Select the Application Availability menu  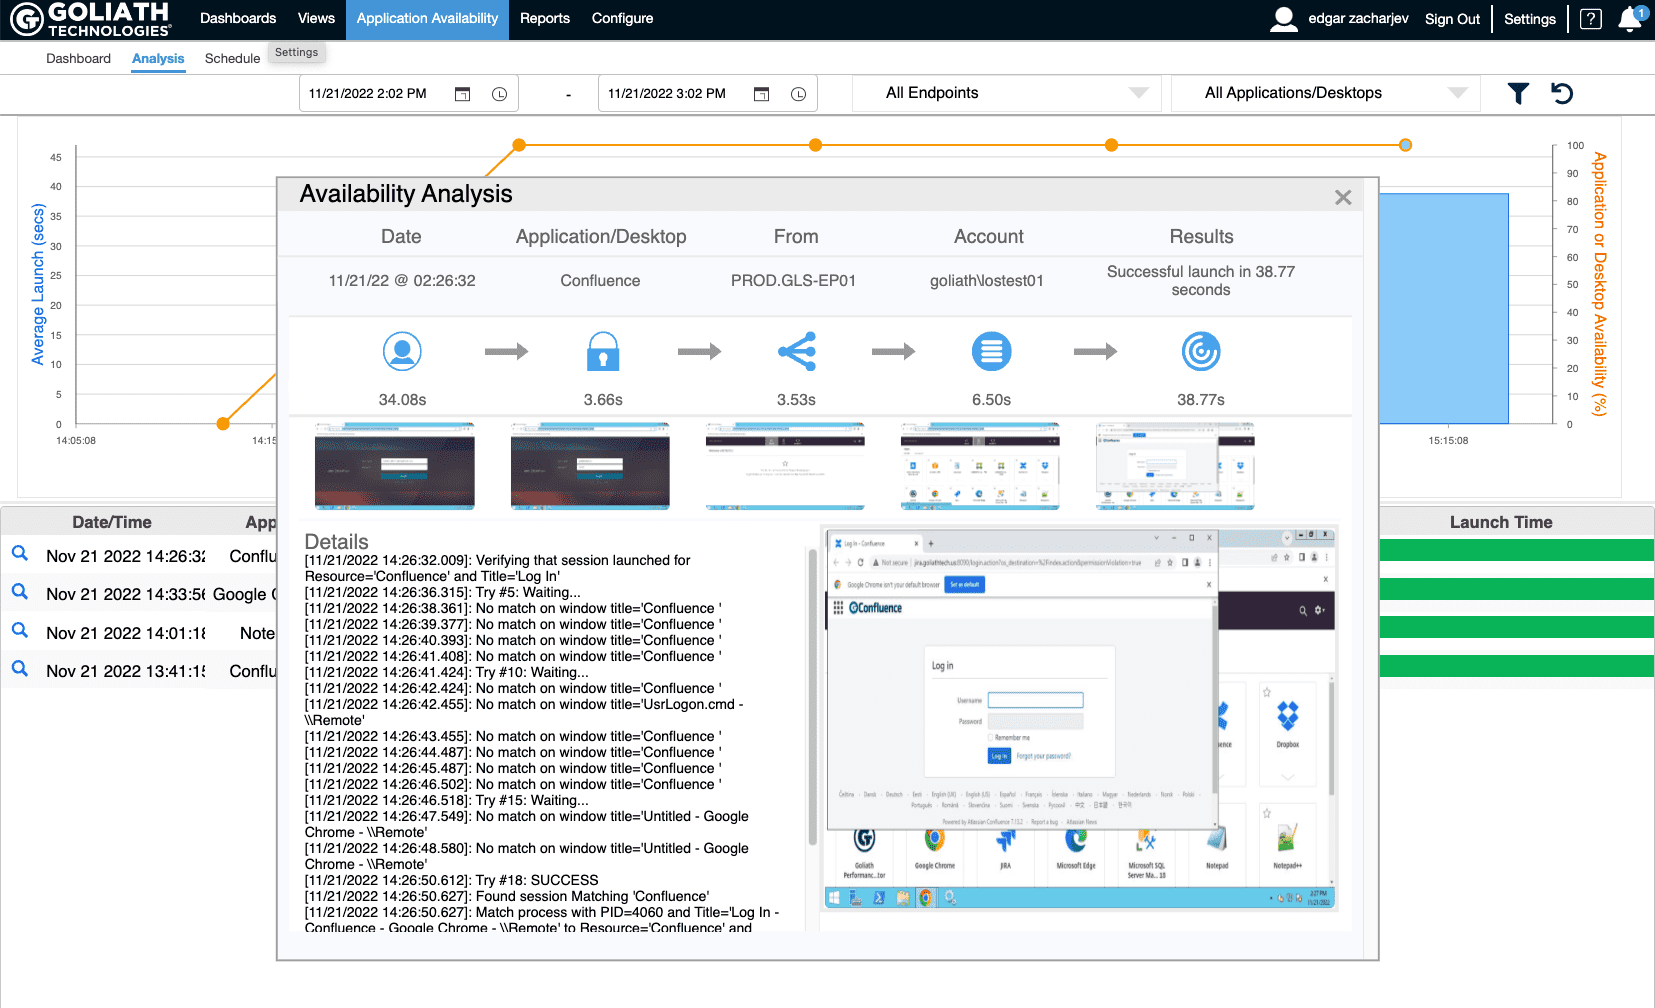click(427, 19)
